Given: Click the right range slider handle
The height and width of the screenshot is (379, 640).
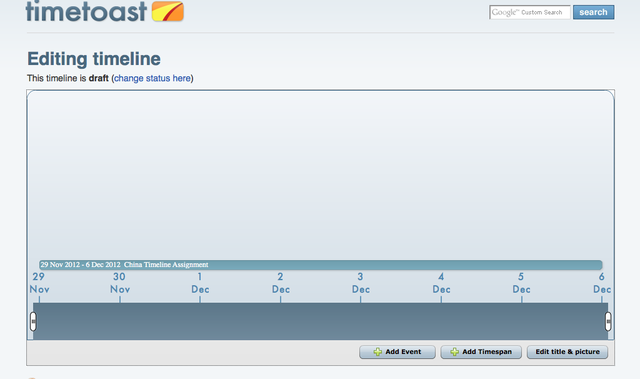Looking at the screenshot, I should (x=608, y=321).
